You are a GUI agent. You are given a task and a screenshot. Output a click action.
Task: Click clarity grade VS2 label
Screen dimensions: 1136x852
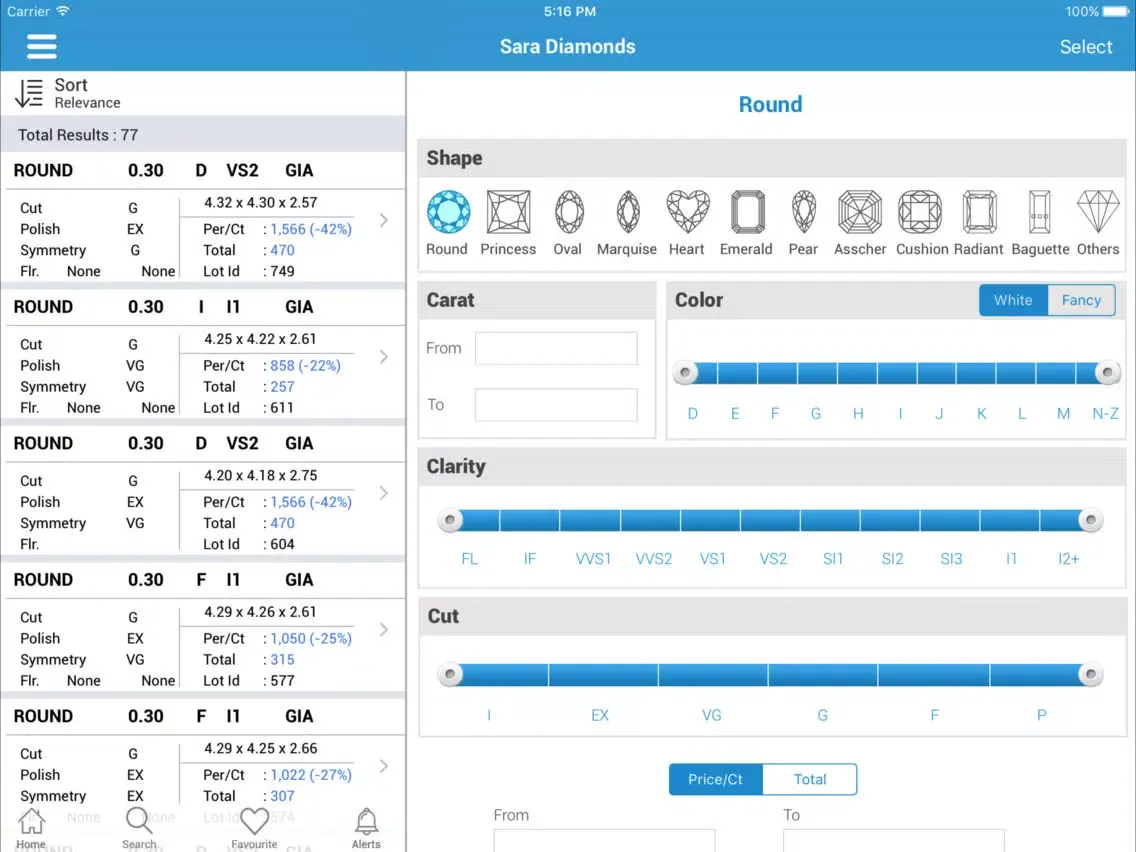pyautogui.click(x=773, y=559)
